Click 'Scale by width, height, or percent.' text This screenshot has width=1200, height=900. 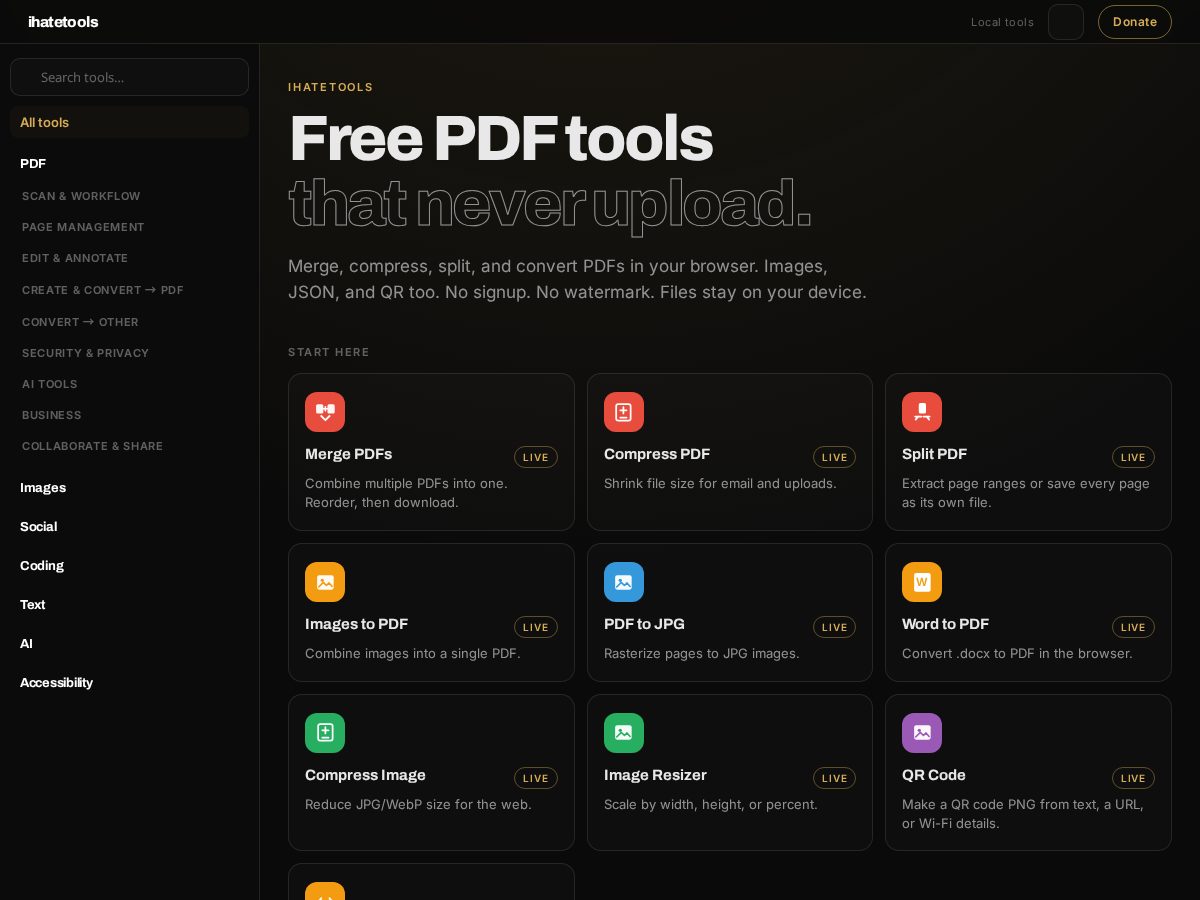tap(711, 804)
